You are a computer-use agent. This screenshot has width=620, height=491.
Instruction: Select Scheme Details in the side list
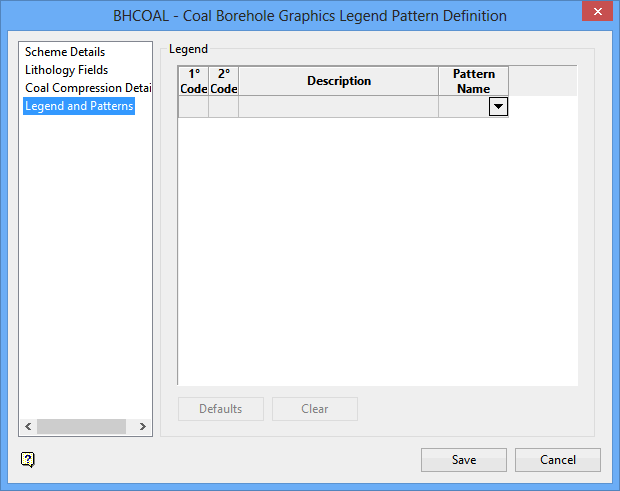(65, 52)
